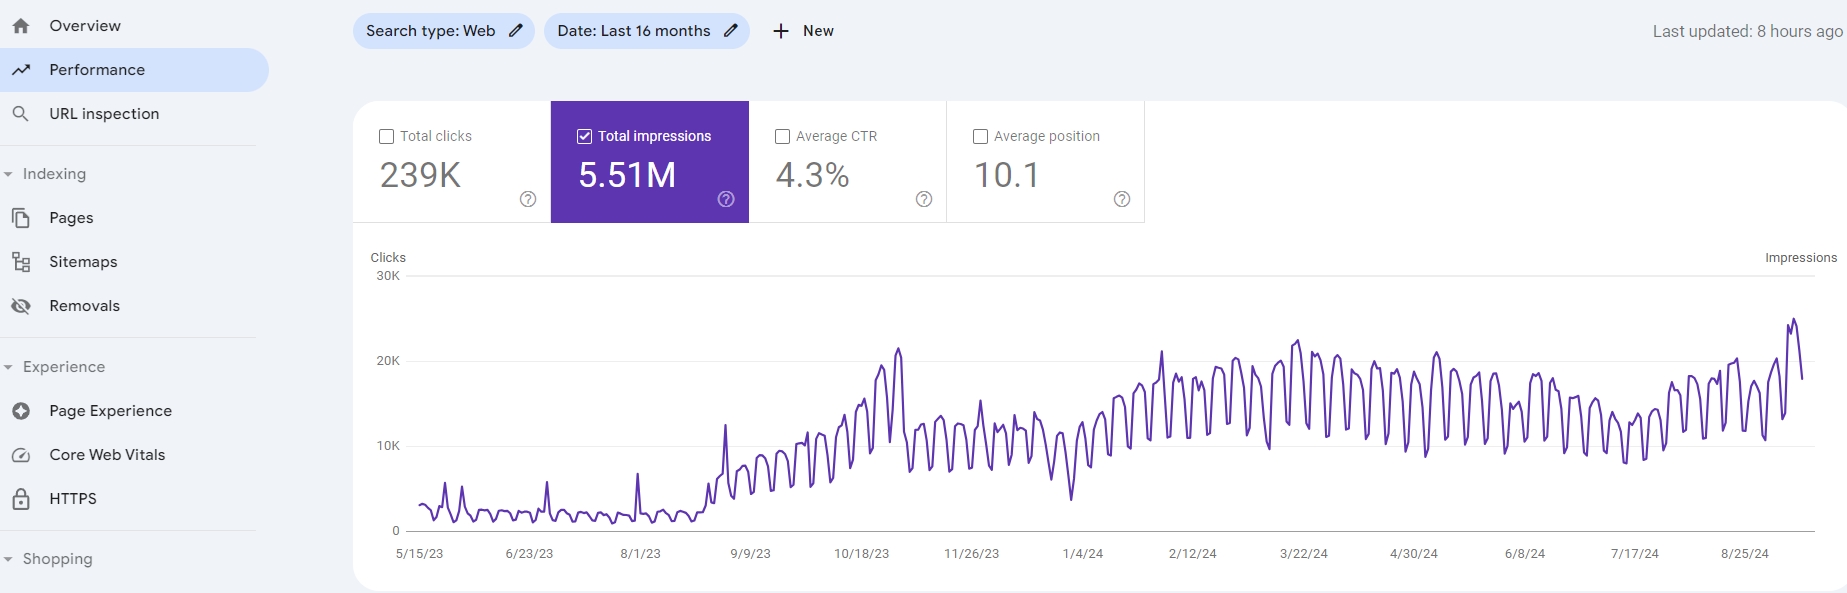Open help icon on Total clicks card
The width and height of the screenshot is (1847, 593).
[x=528, y=199]
